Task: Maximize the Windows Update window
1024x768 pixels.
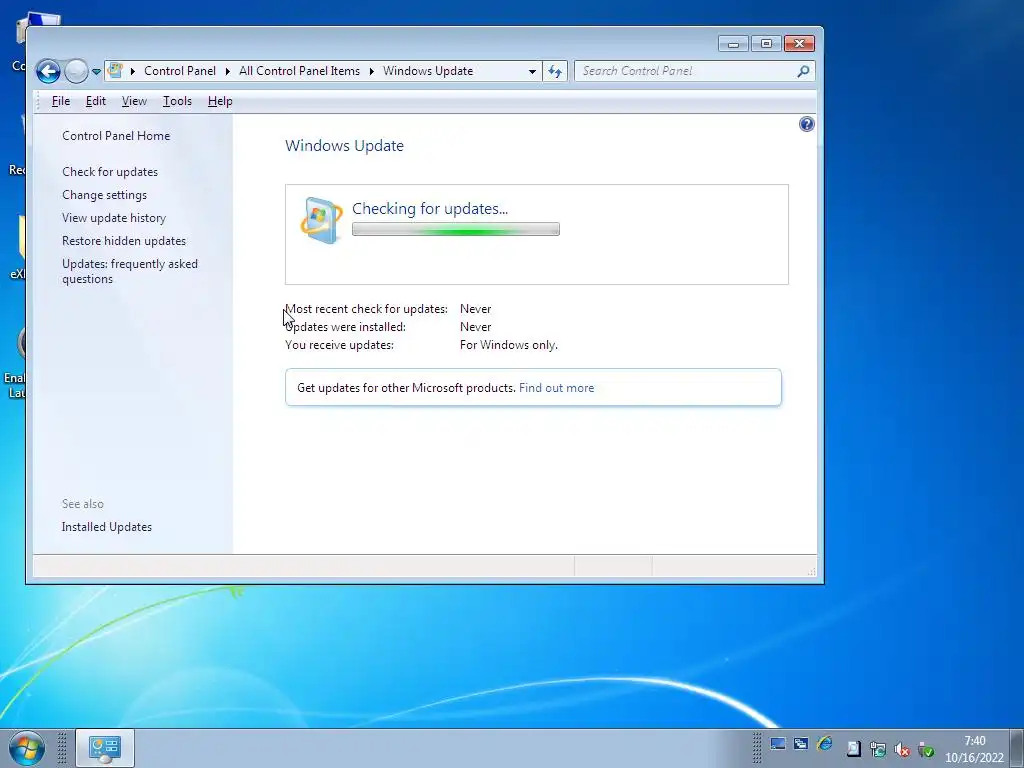Action: [x=766, y=44]
